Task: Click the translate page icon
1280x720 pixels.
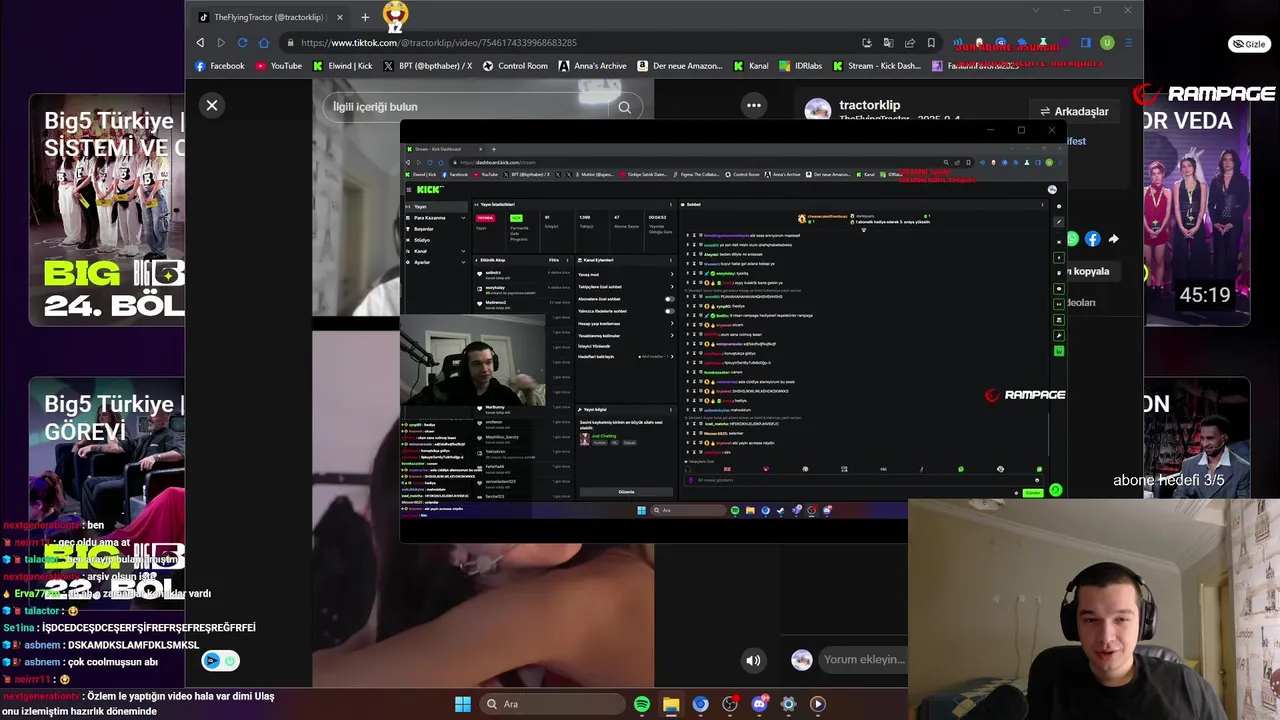Action: pos(888,43)
